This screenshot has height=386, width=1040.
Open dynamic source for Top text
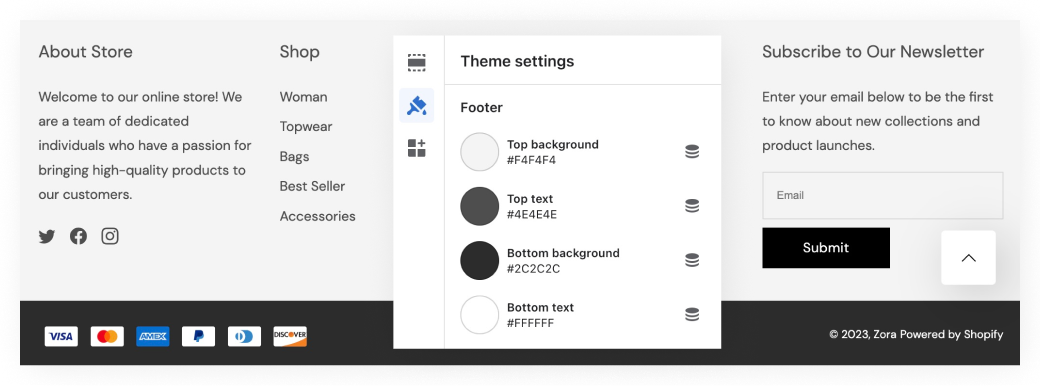click(692, 206)
